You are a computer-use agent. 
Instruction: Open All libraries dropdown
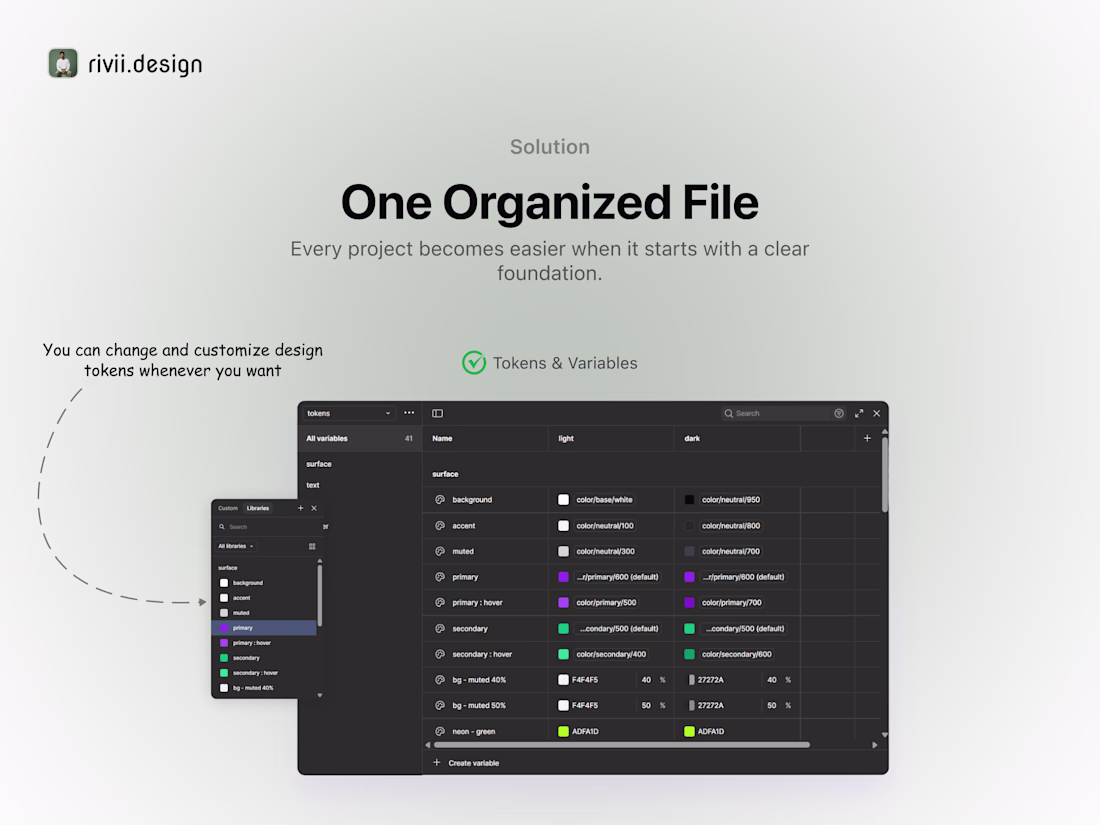(236, 546)
